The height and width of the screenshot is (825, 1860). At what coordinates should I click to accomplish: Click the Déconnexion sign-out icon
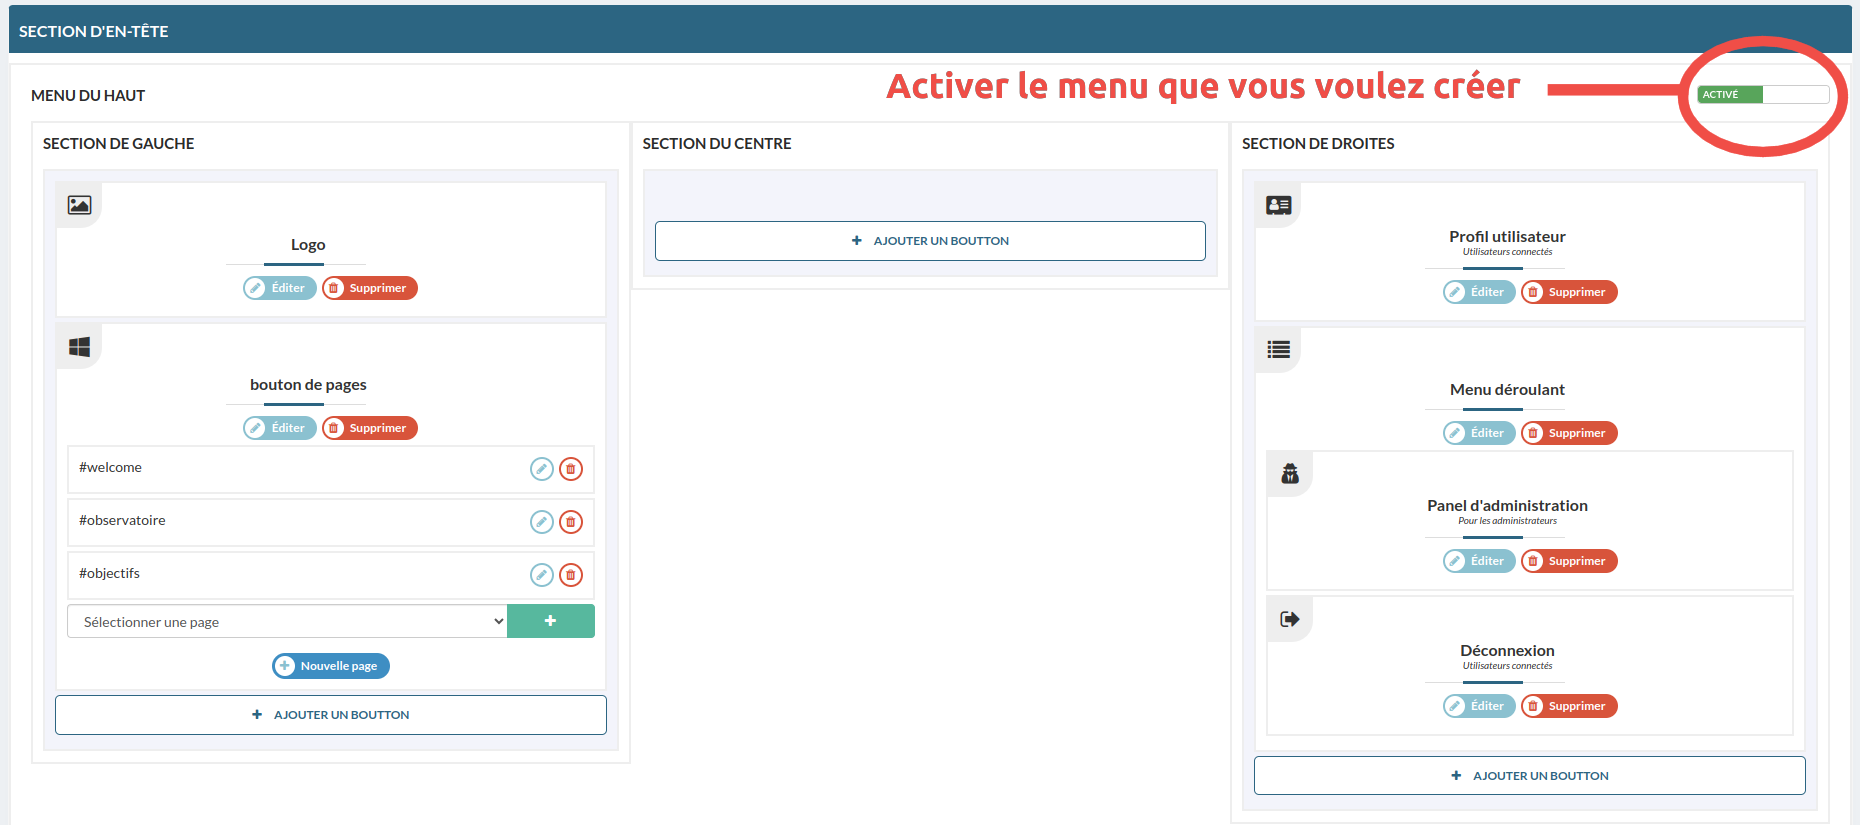(x=1290, y=619)
